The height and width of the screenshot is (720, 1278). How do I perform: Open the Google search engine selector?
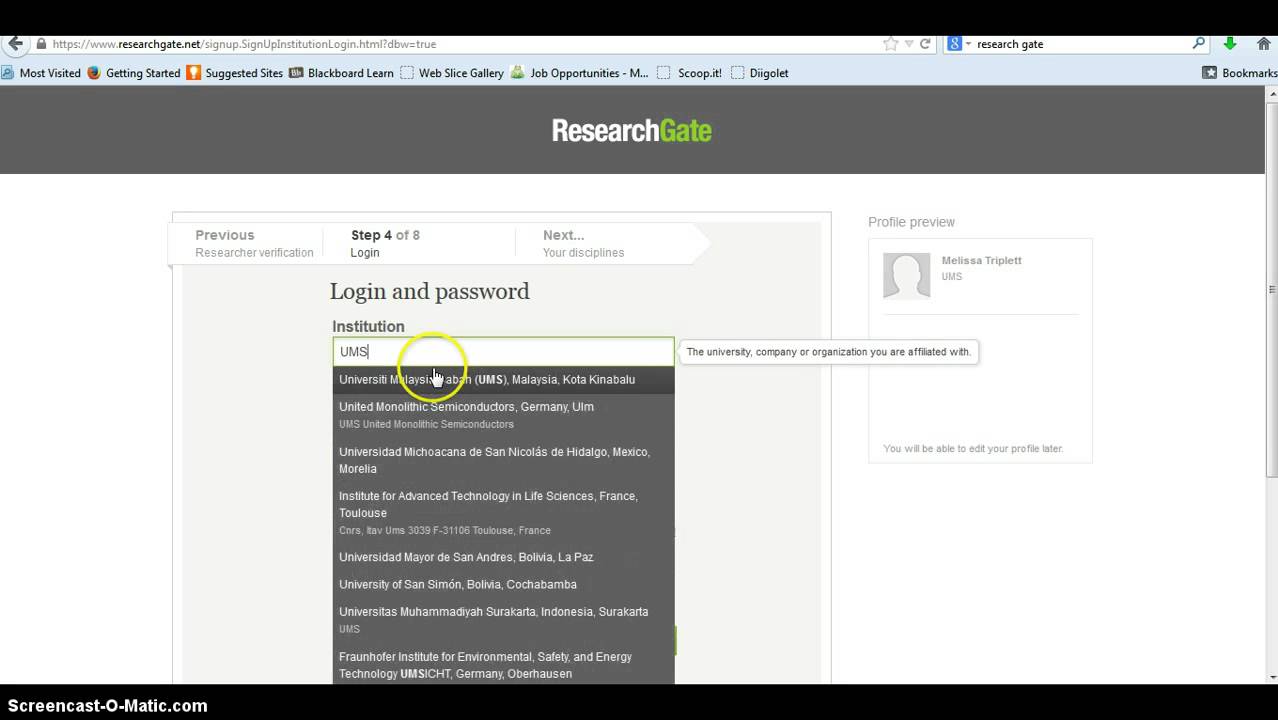958,44
